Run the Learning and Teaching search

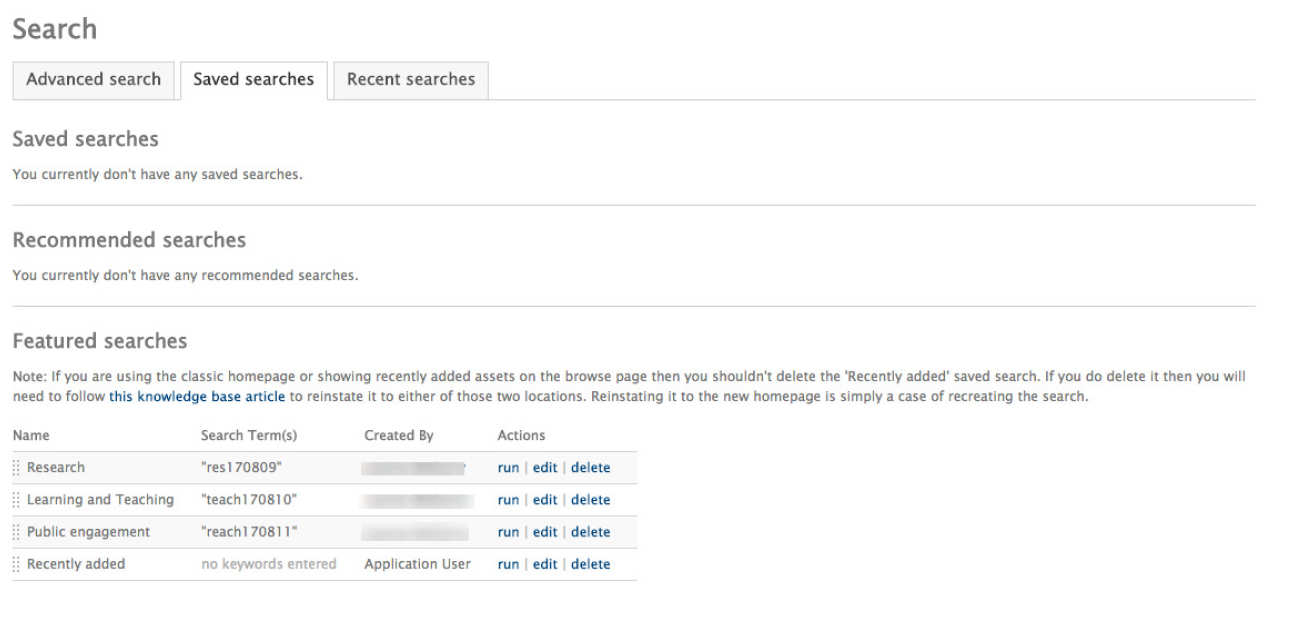pos(508,500)
